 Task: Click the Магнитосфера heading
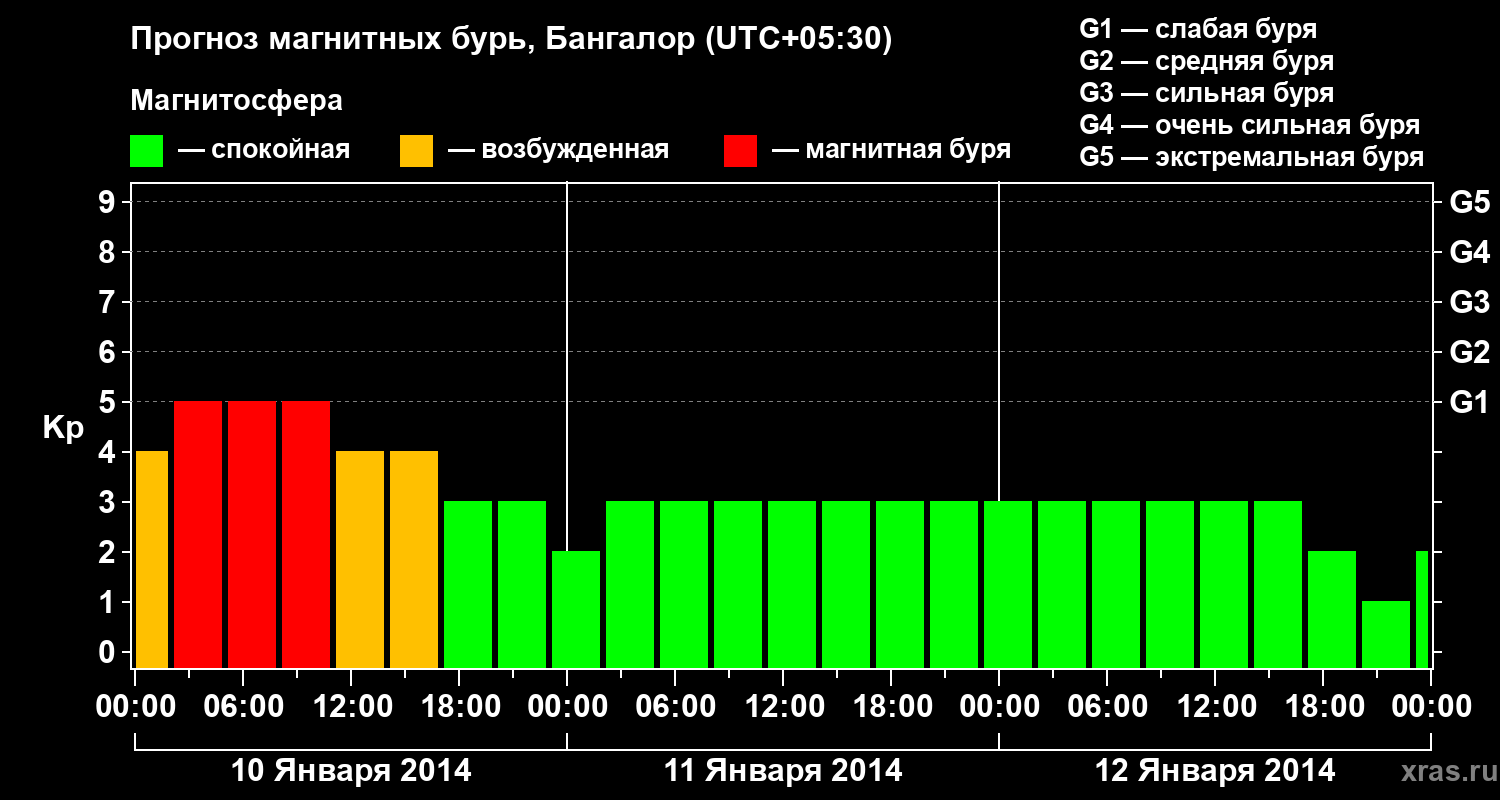tap(237, 101)
